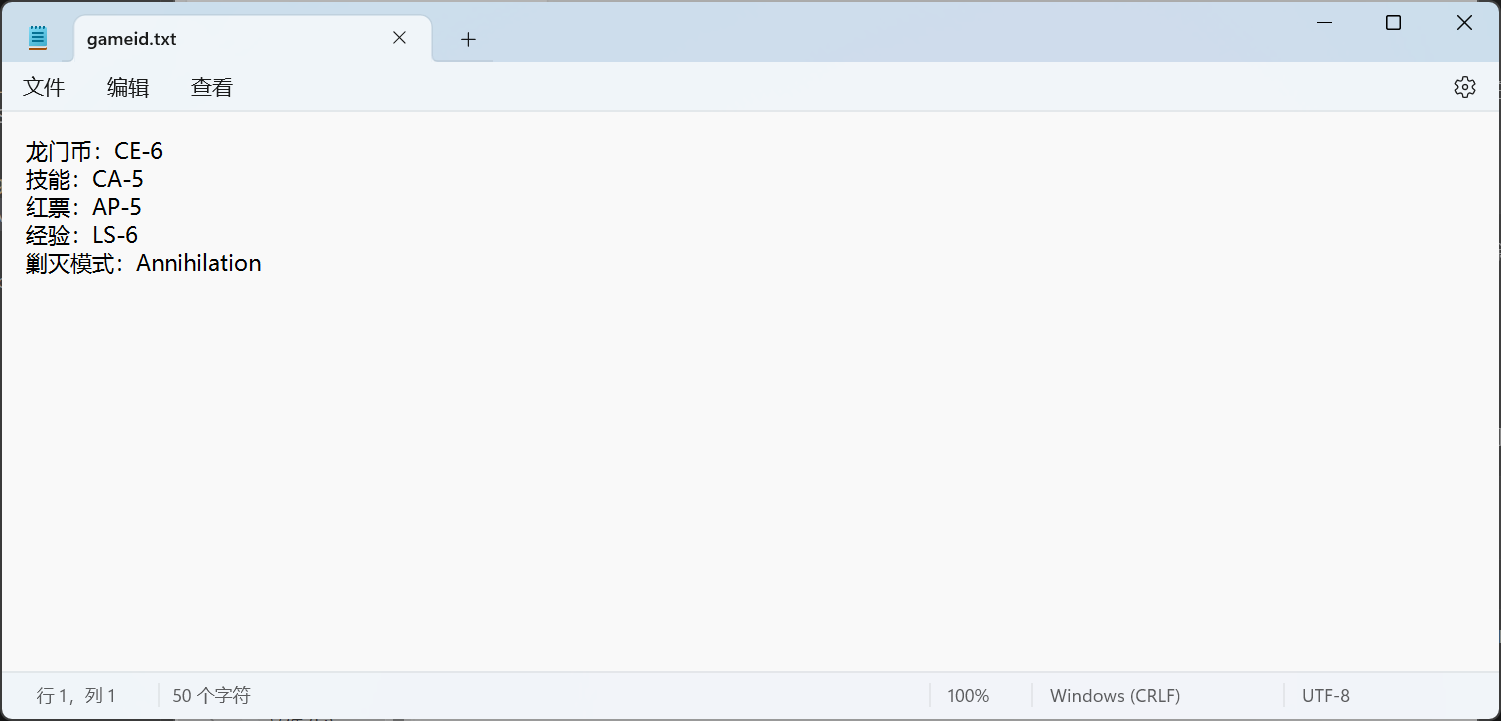Screen dimensions: 1501x721
Task: Open the 编辑 menu
Action: coord(128,88)
